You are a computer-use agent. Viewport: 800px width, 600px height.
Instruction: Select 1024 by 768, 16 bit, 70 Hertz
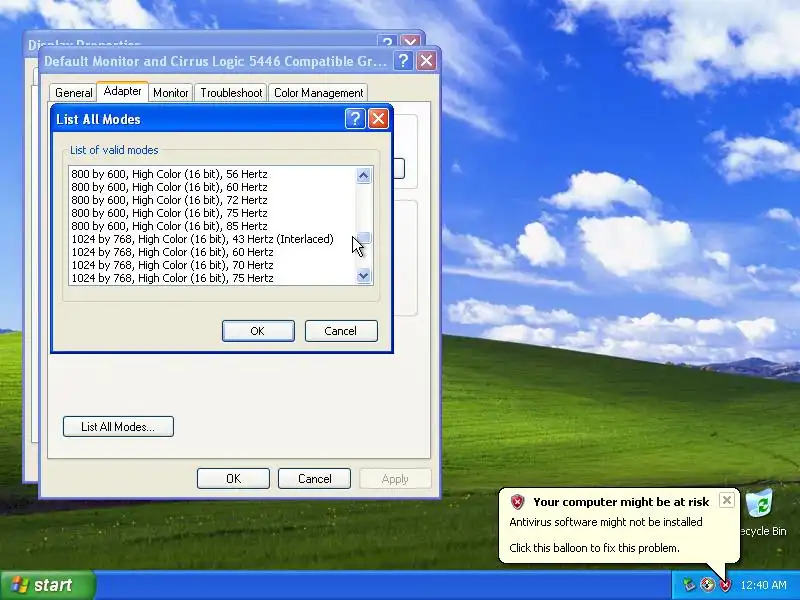click(x=212, y=265)
